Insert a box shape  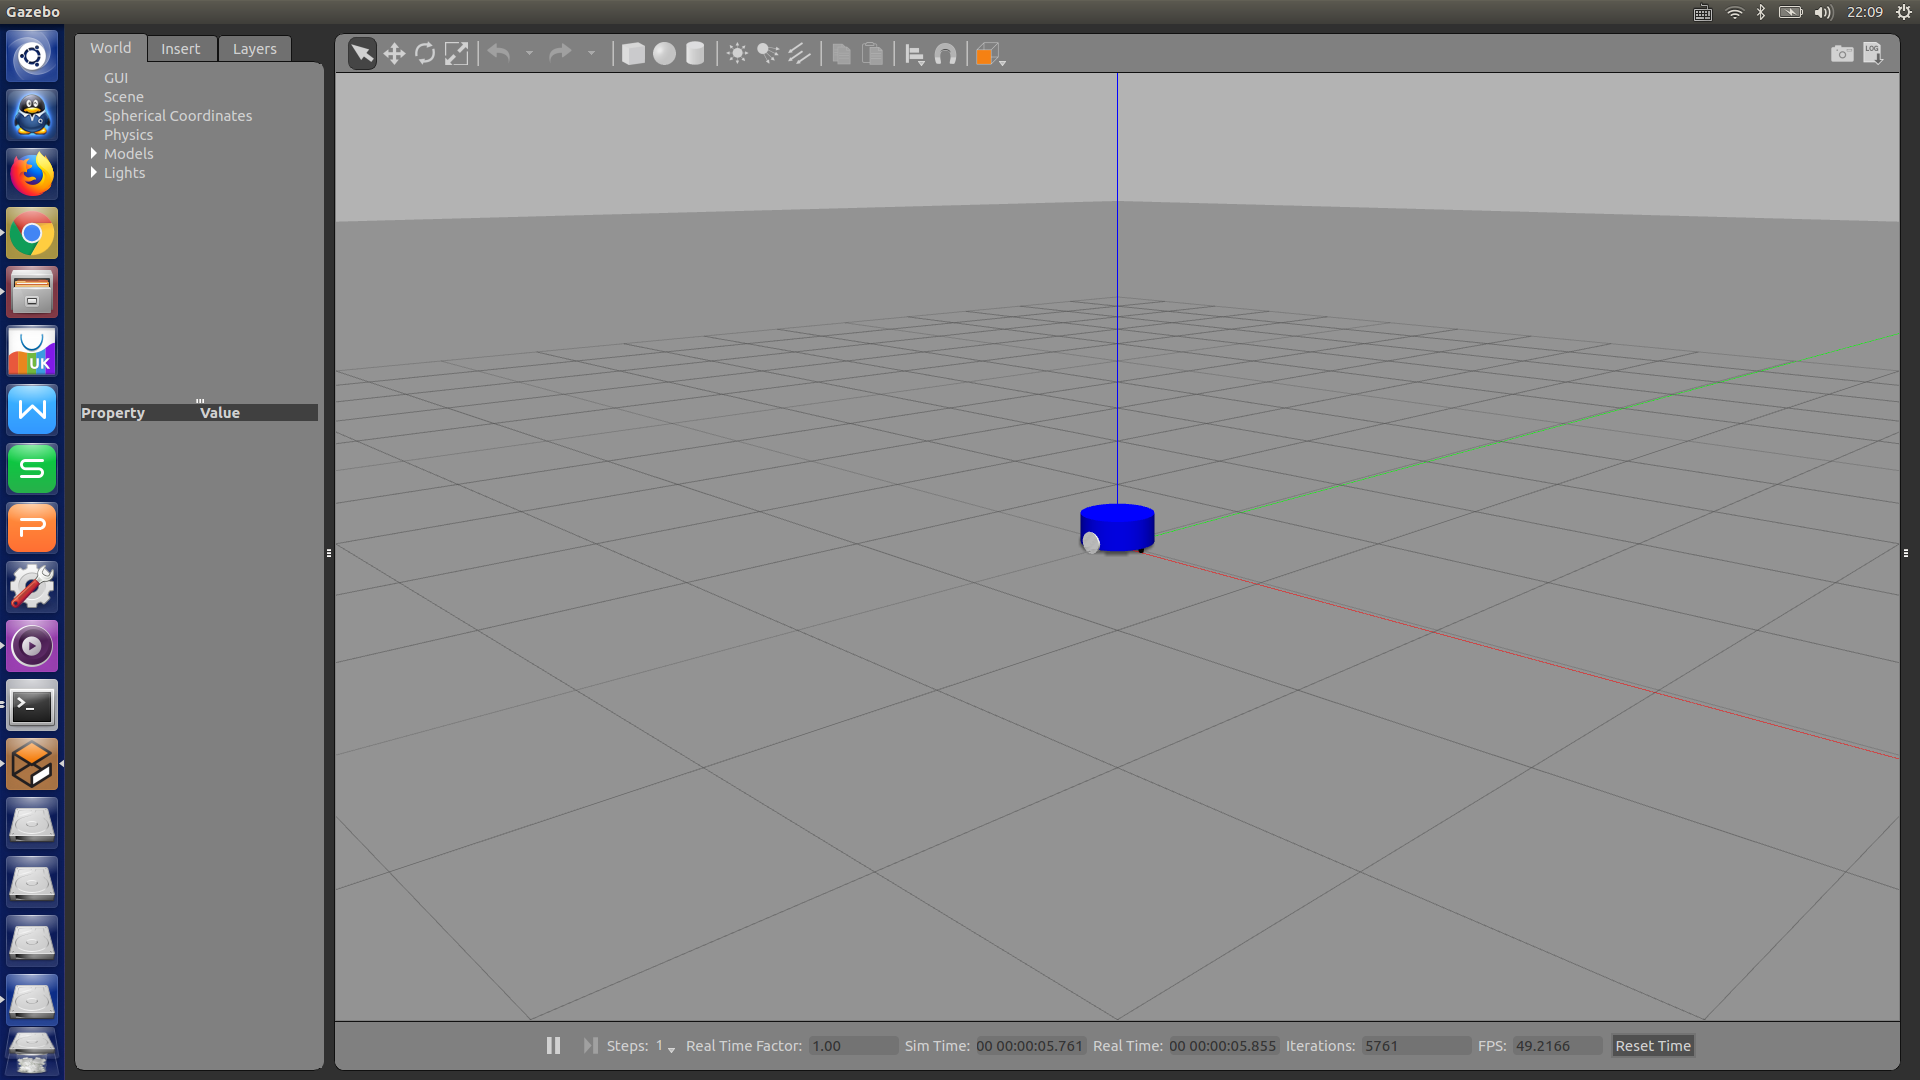pos(633,54)
